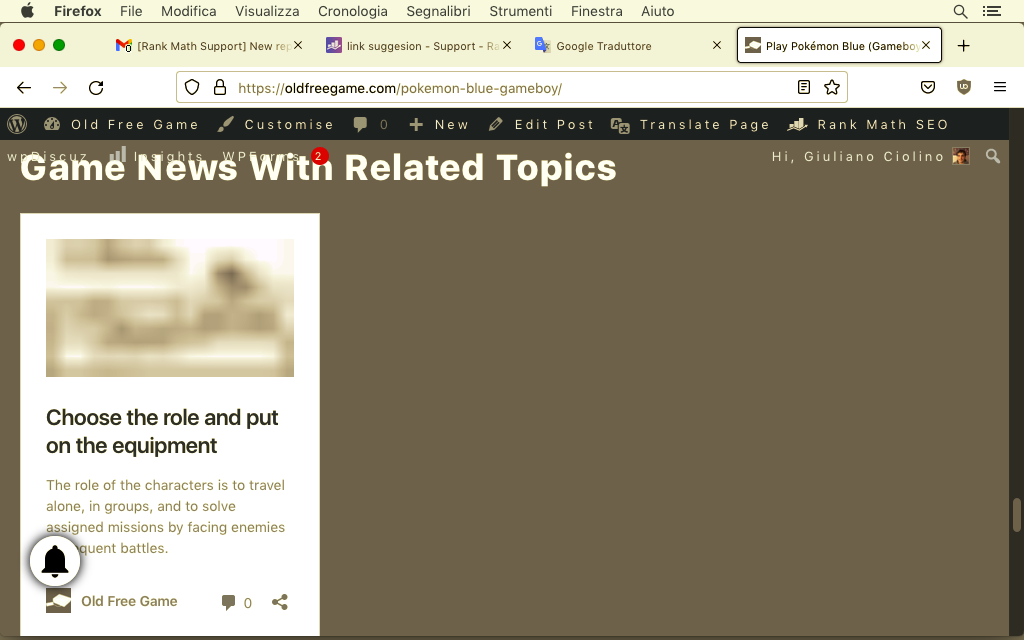Open the Modifica menu
This screenshot has height=640, width=1024.
click(188, 11)
